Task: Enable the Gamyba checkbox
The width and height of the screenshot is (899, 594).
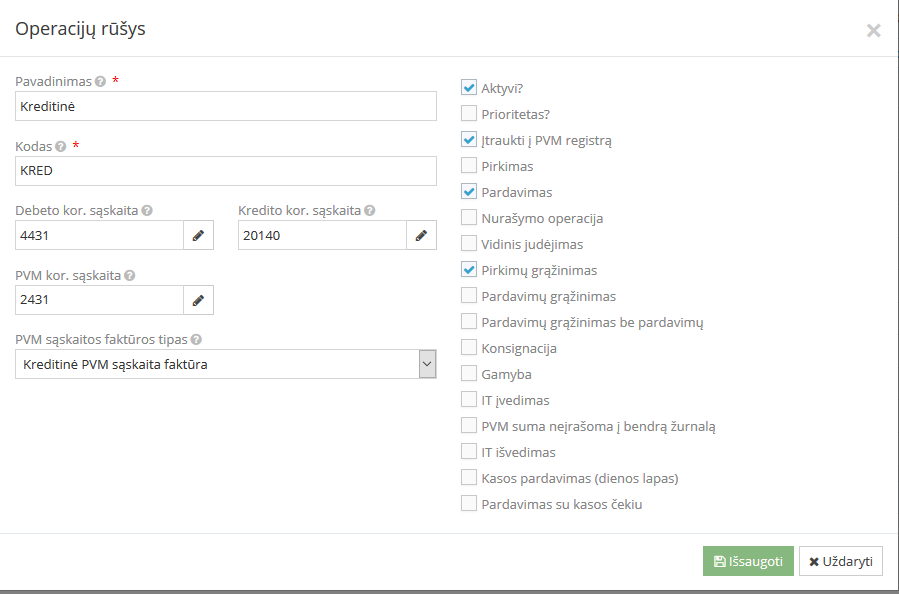Action: 468,373
